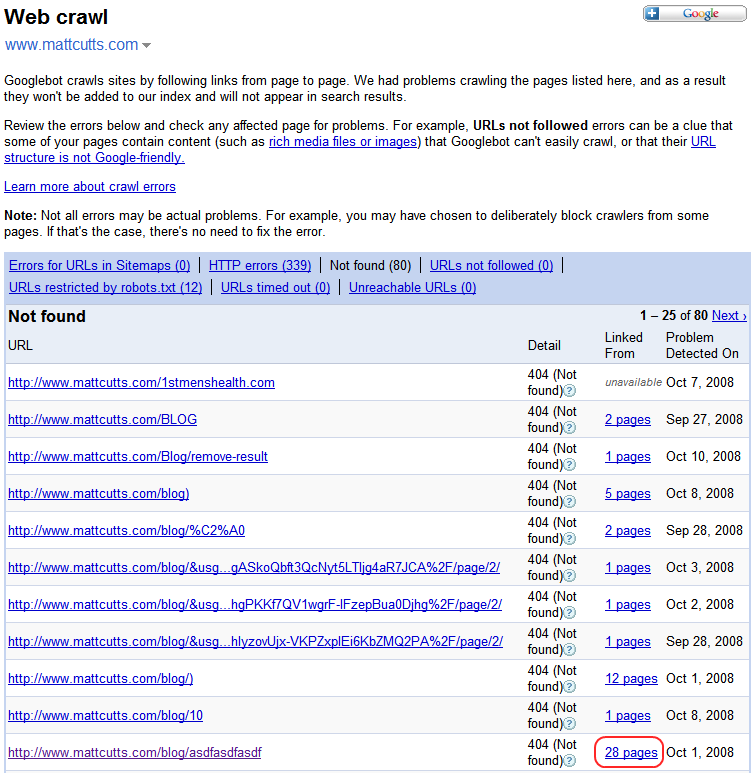The width and height of the screenshot is (756, 773).
Task: Open Unreachable URLs (0) tab
Action: click(x=412, y=287)
